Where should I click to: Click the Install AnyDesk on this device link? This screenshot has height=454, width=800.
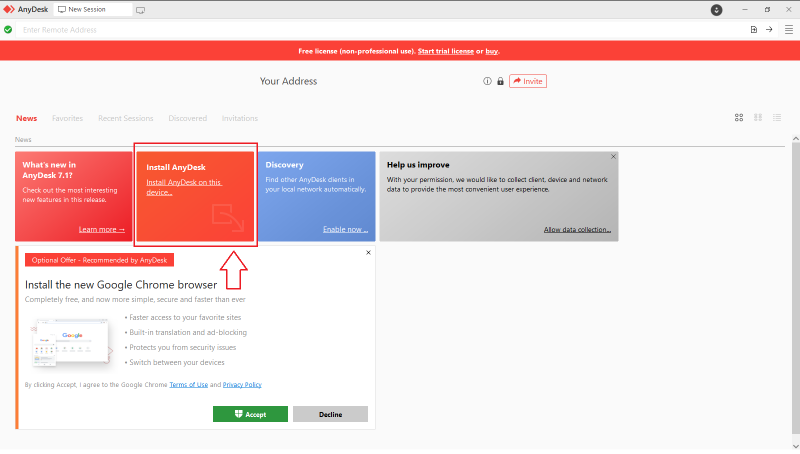pyautogui.click(x=184, y=187)
